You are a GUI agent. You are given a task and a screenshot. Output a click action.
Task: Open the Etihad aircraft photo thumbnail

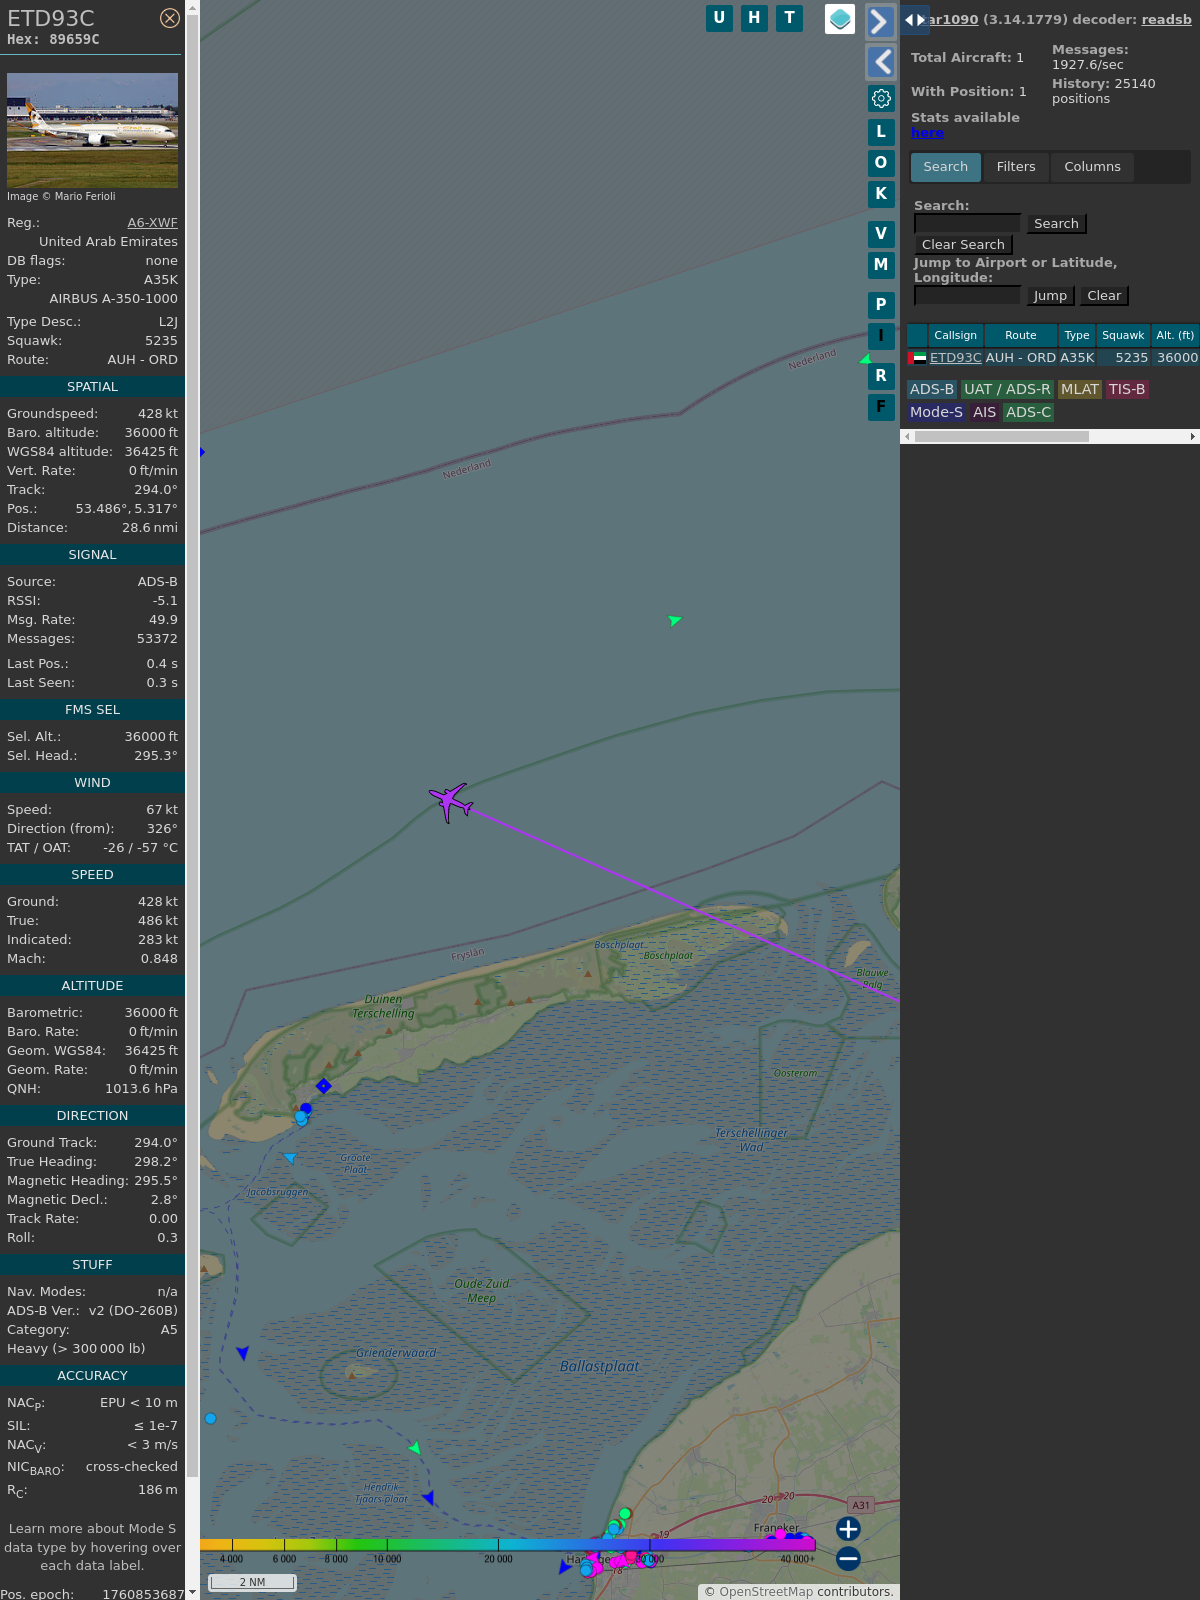click(92, 130)
